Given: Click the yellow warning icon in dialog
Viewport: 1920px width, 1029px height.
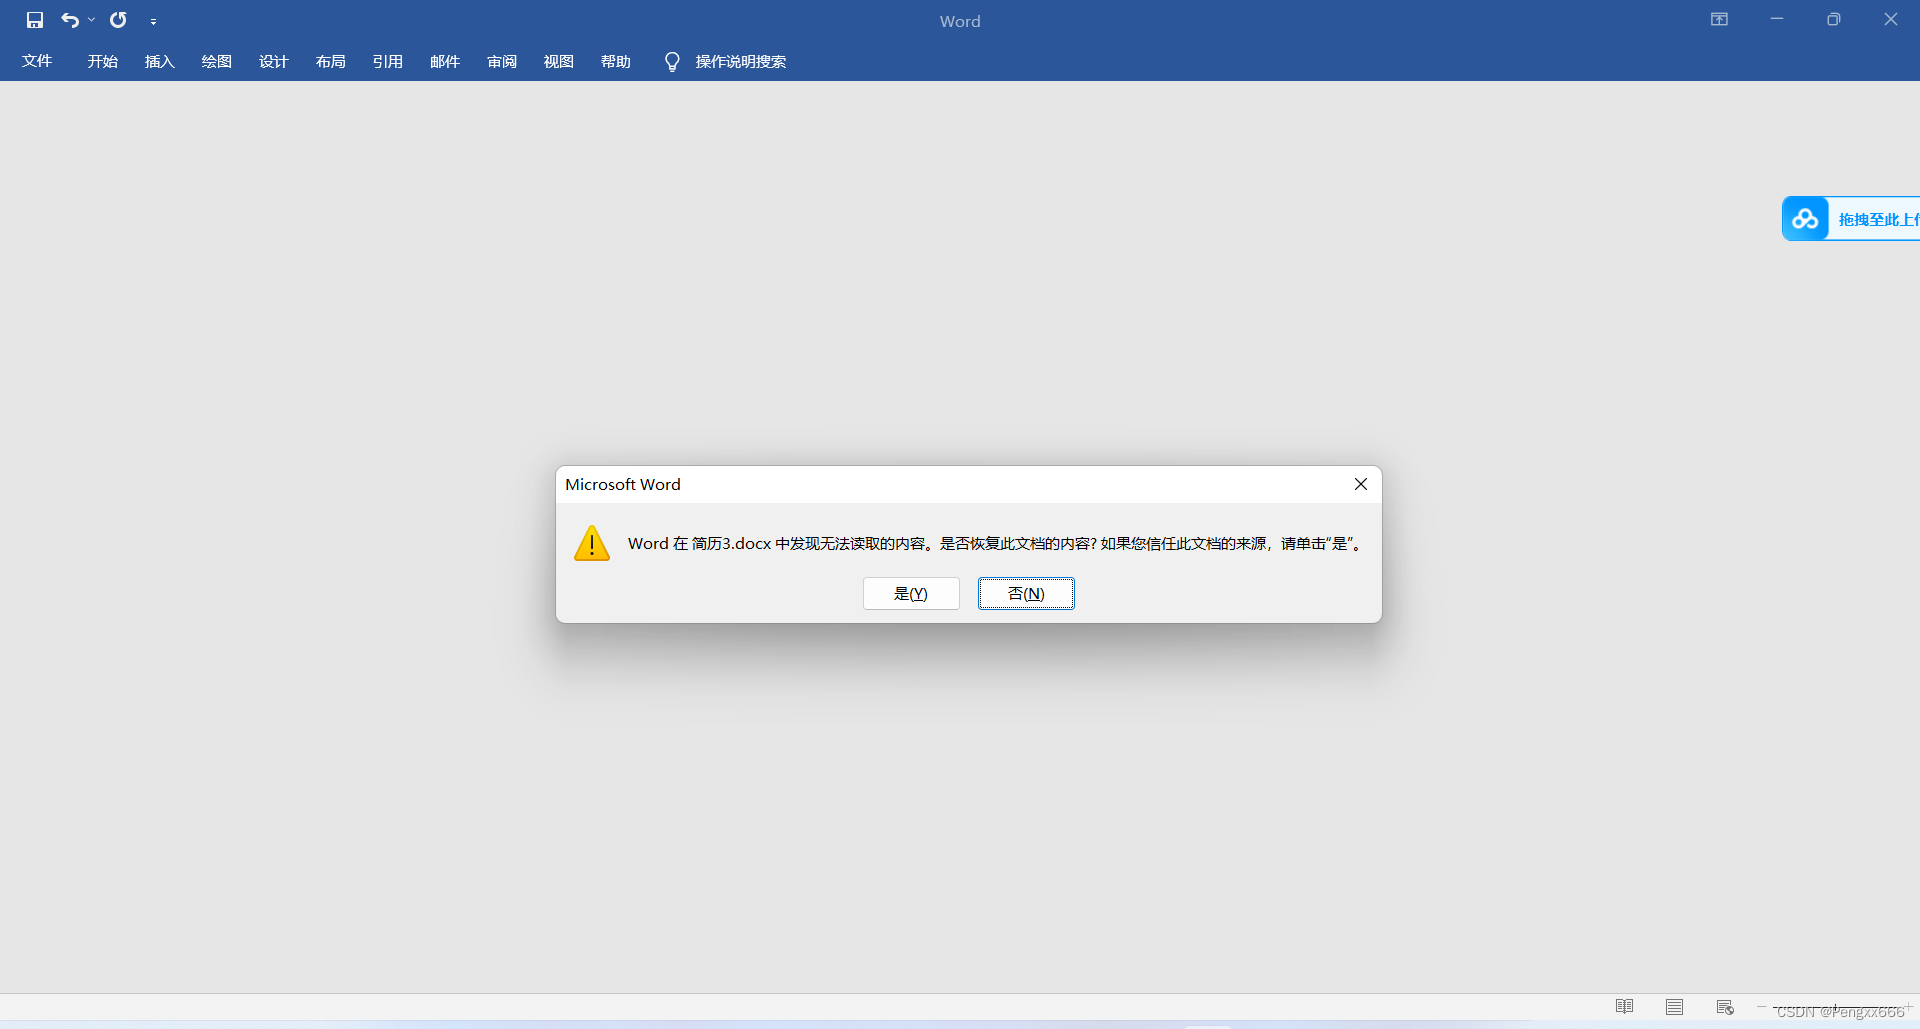Looking at the screenshot, I should pyautogui.click(x=592, y=543).
